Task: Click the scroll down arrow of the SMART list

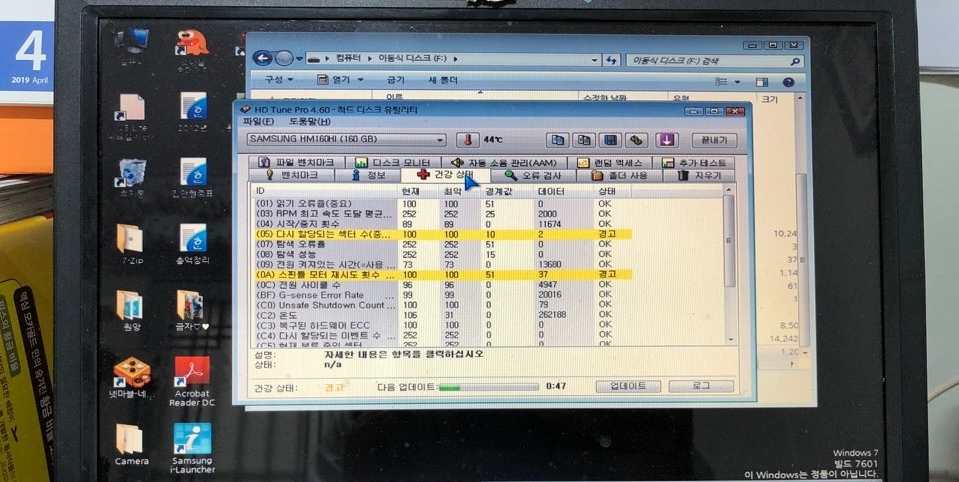Action: click(x=729, y=338)
